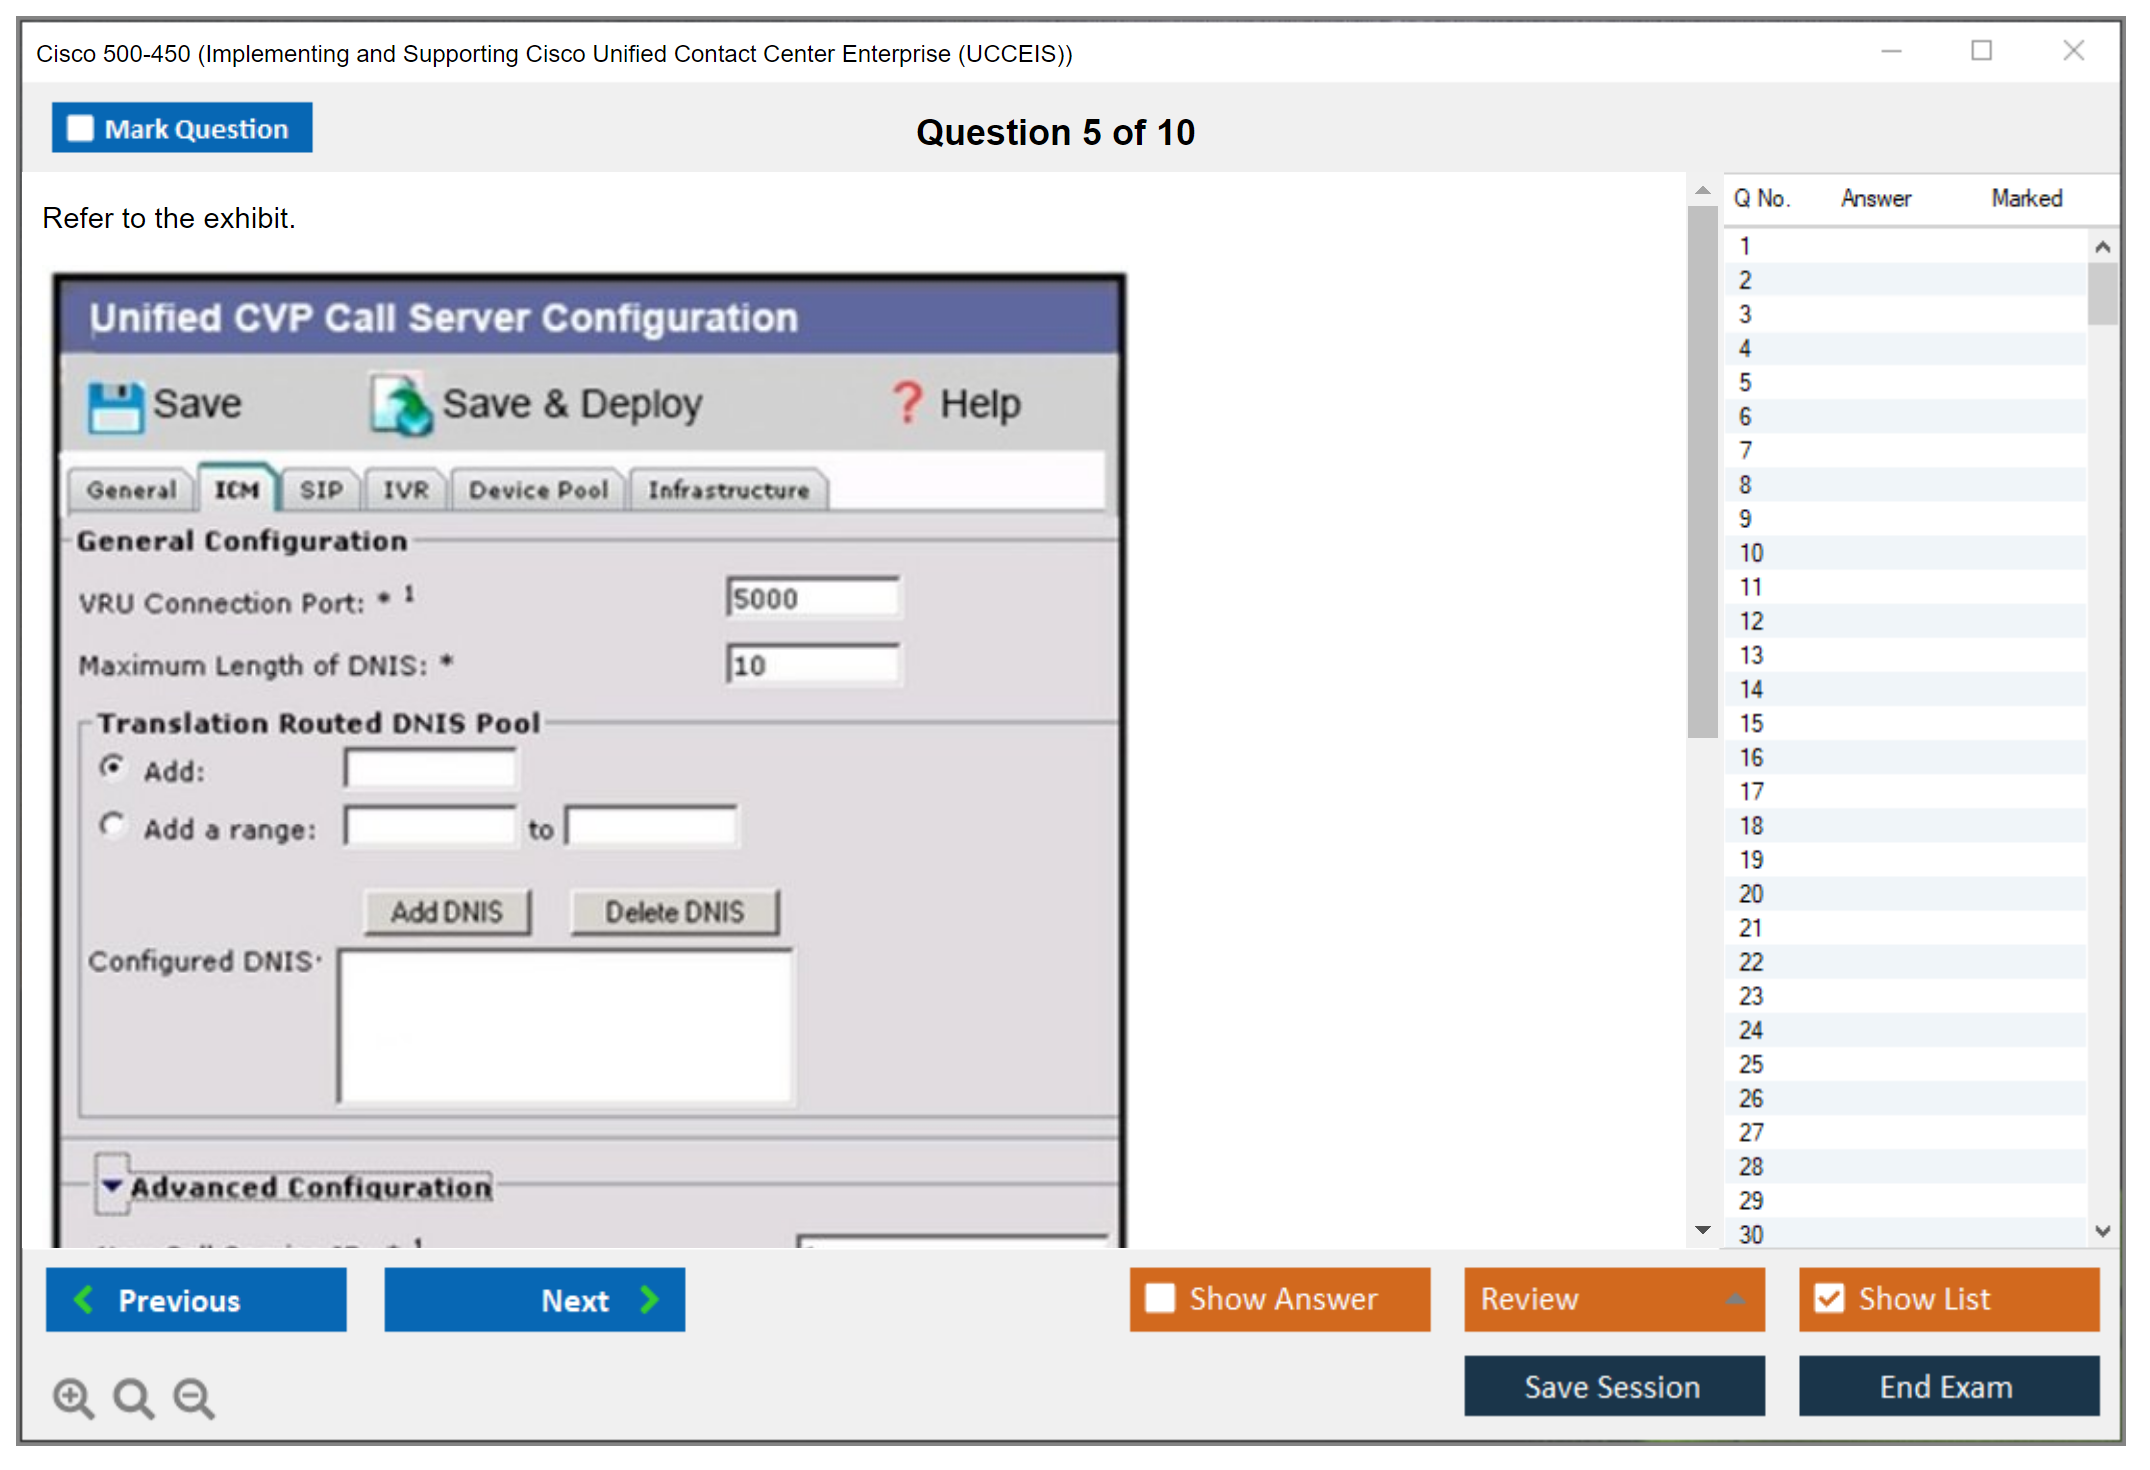Screen dimensions: 2150x1470
Task: Open the Review dropdown menu
Action: [x=1735, y=1299]
